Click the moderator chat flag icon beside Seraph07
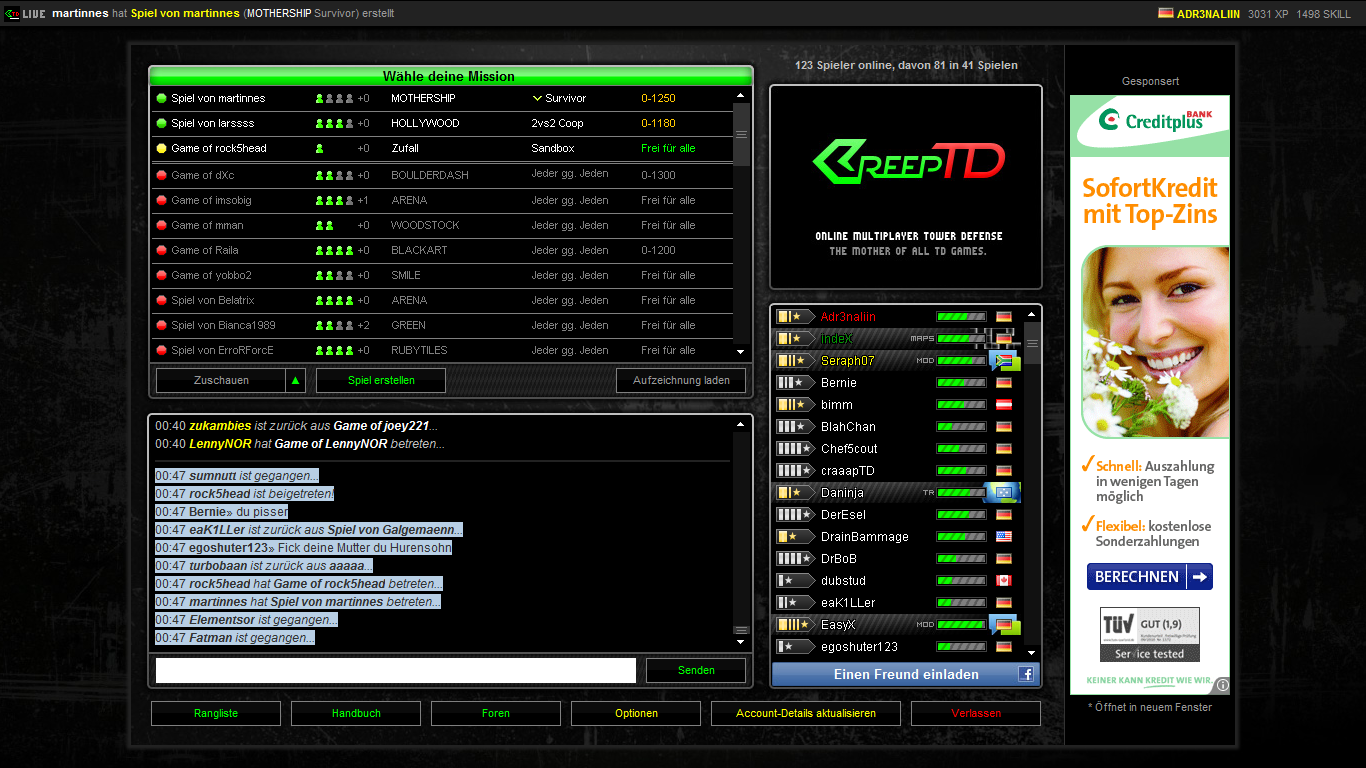1366x768 pixels. click(x=1004, y=361)
